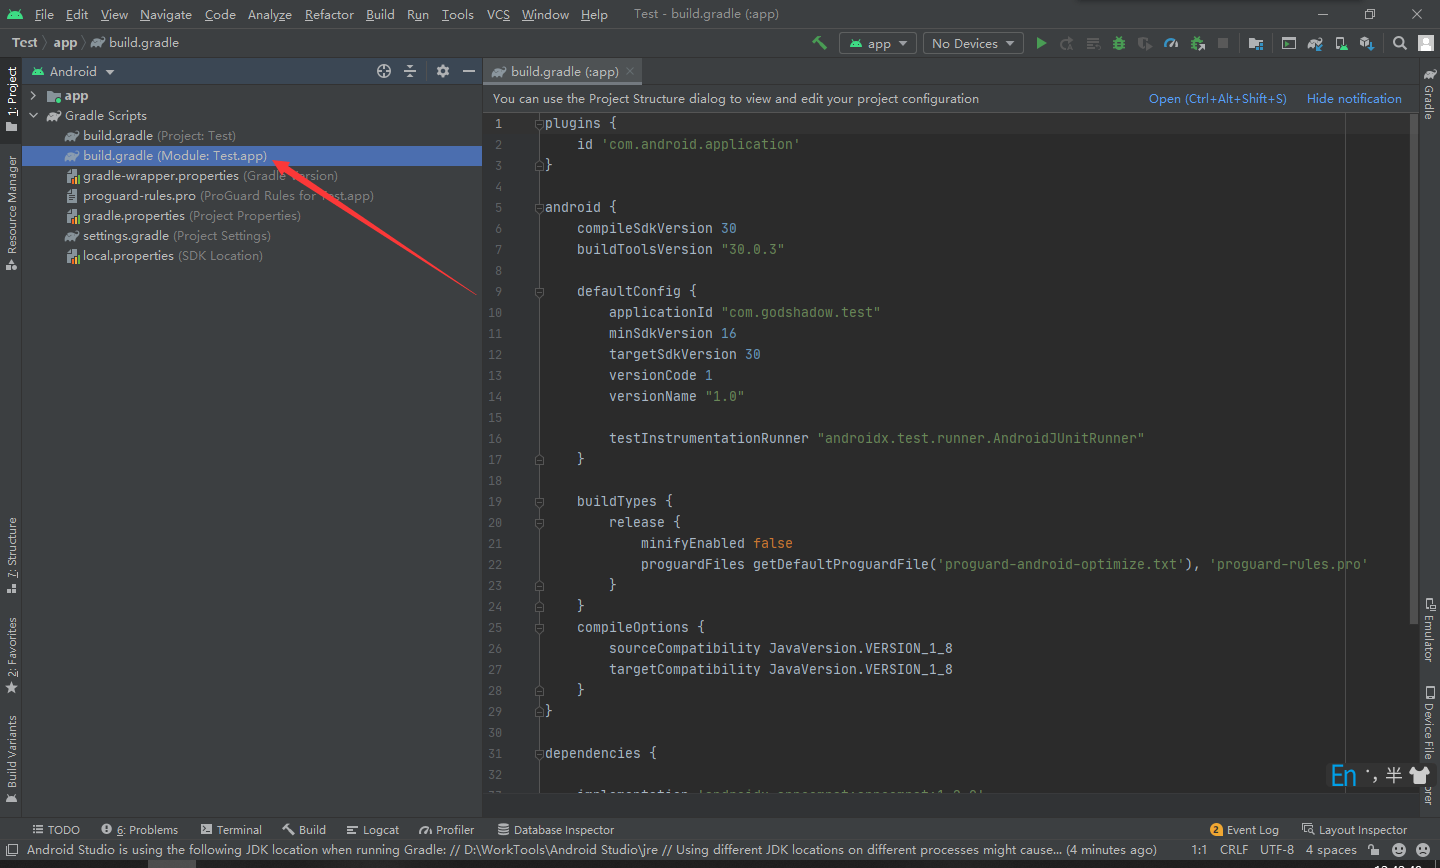Fold the android block at line 5
This screenshot has width=1440, height=868.
click(x=539, y=208)
